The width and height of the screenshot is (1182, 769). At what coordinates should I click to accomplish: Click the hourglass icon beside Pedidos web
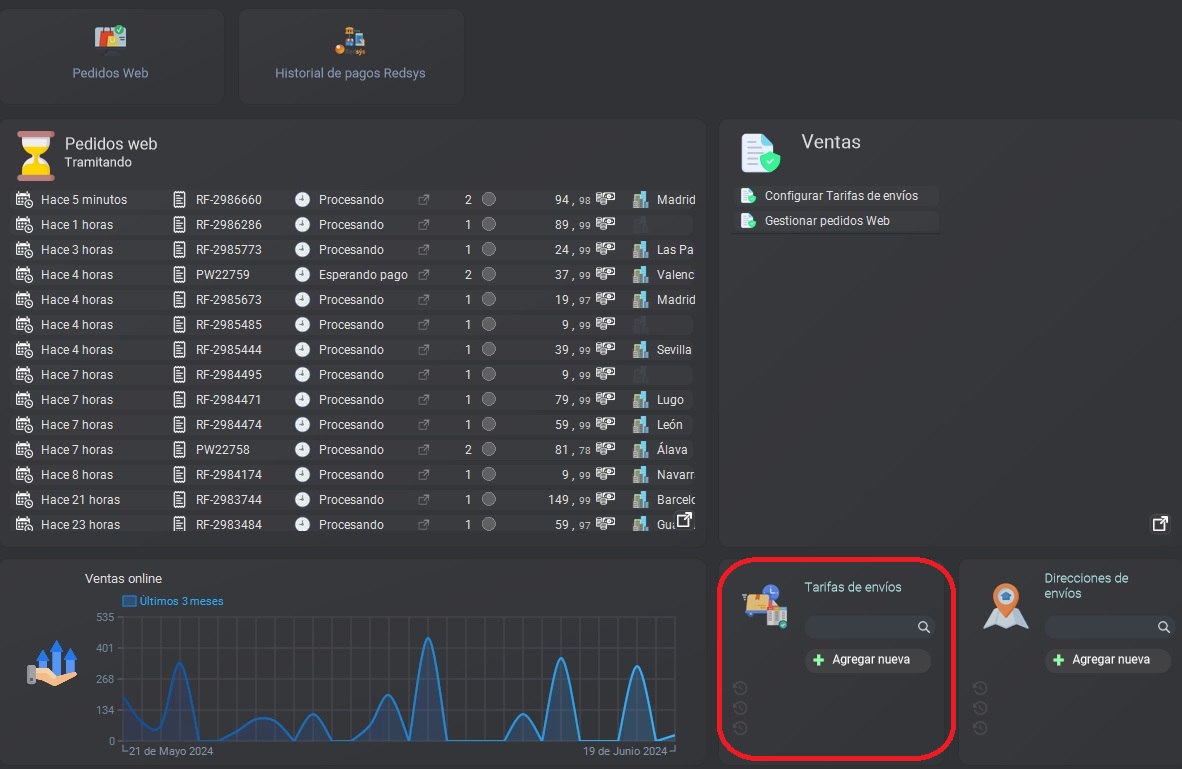[x=36, y=156]
